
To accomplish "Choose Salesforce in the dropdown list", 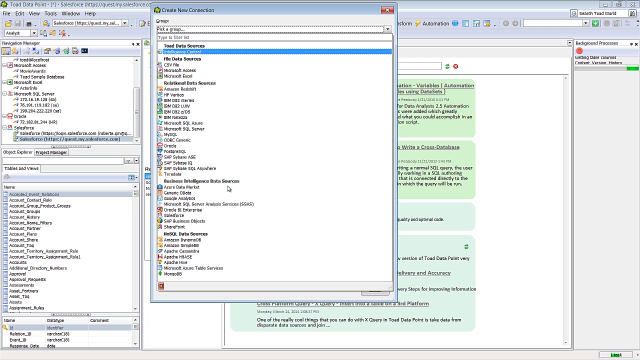I will coord(173,215).
